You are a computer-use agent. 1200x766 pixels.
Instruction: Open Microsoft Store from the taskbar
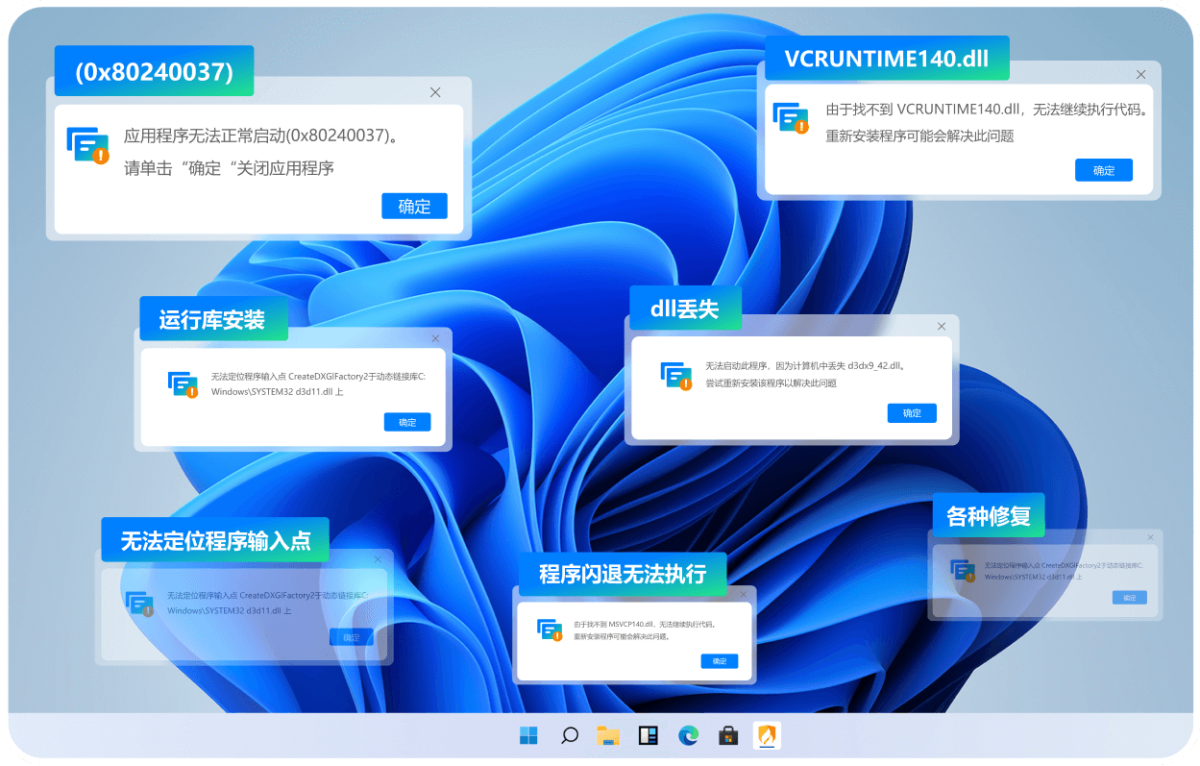coord(728,737)
